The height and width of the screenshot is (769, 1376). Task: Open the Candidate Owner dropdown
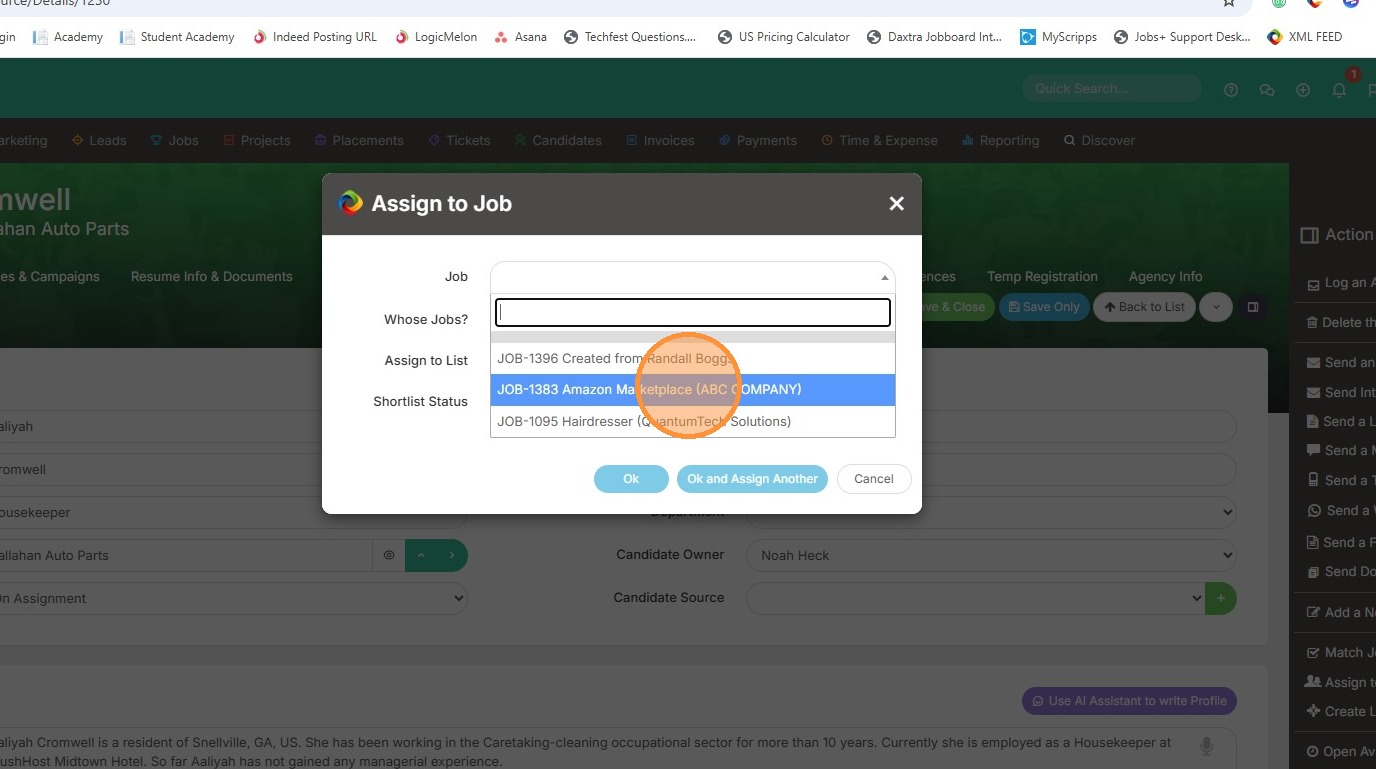click(991, 555)
